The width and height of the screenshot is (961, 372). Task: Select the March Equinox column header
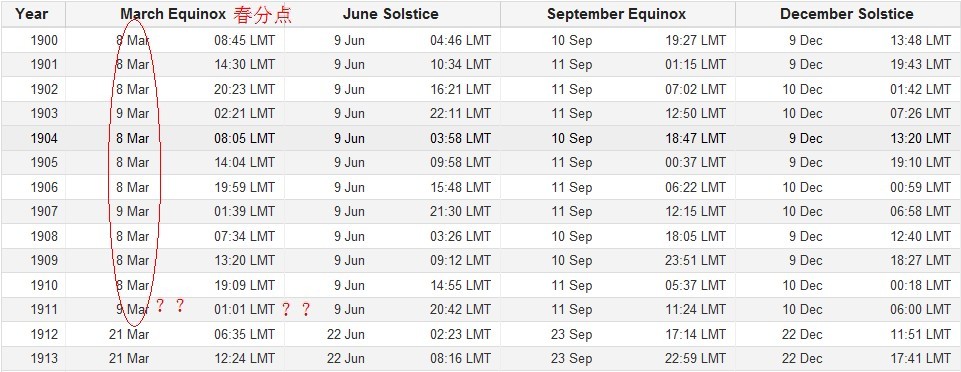(173, 13)
